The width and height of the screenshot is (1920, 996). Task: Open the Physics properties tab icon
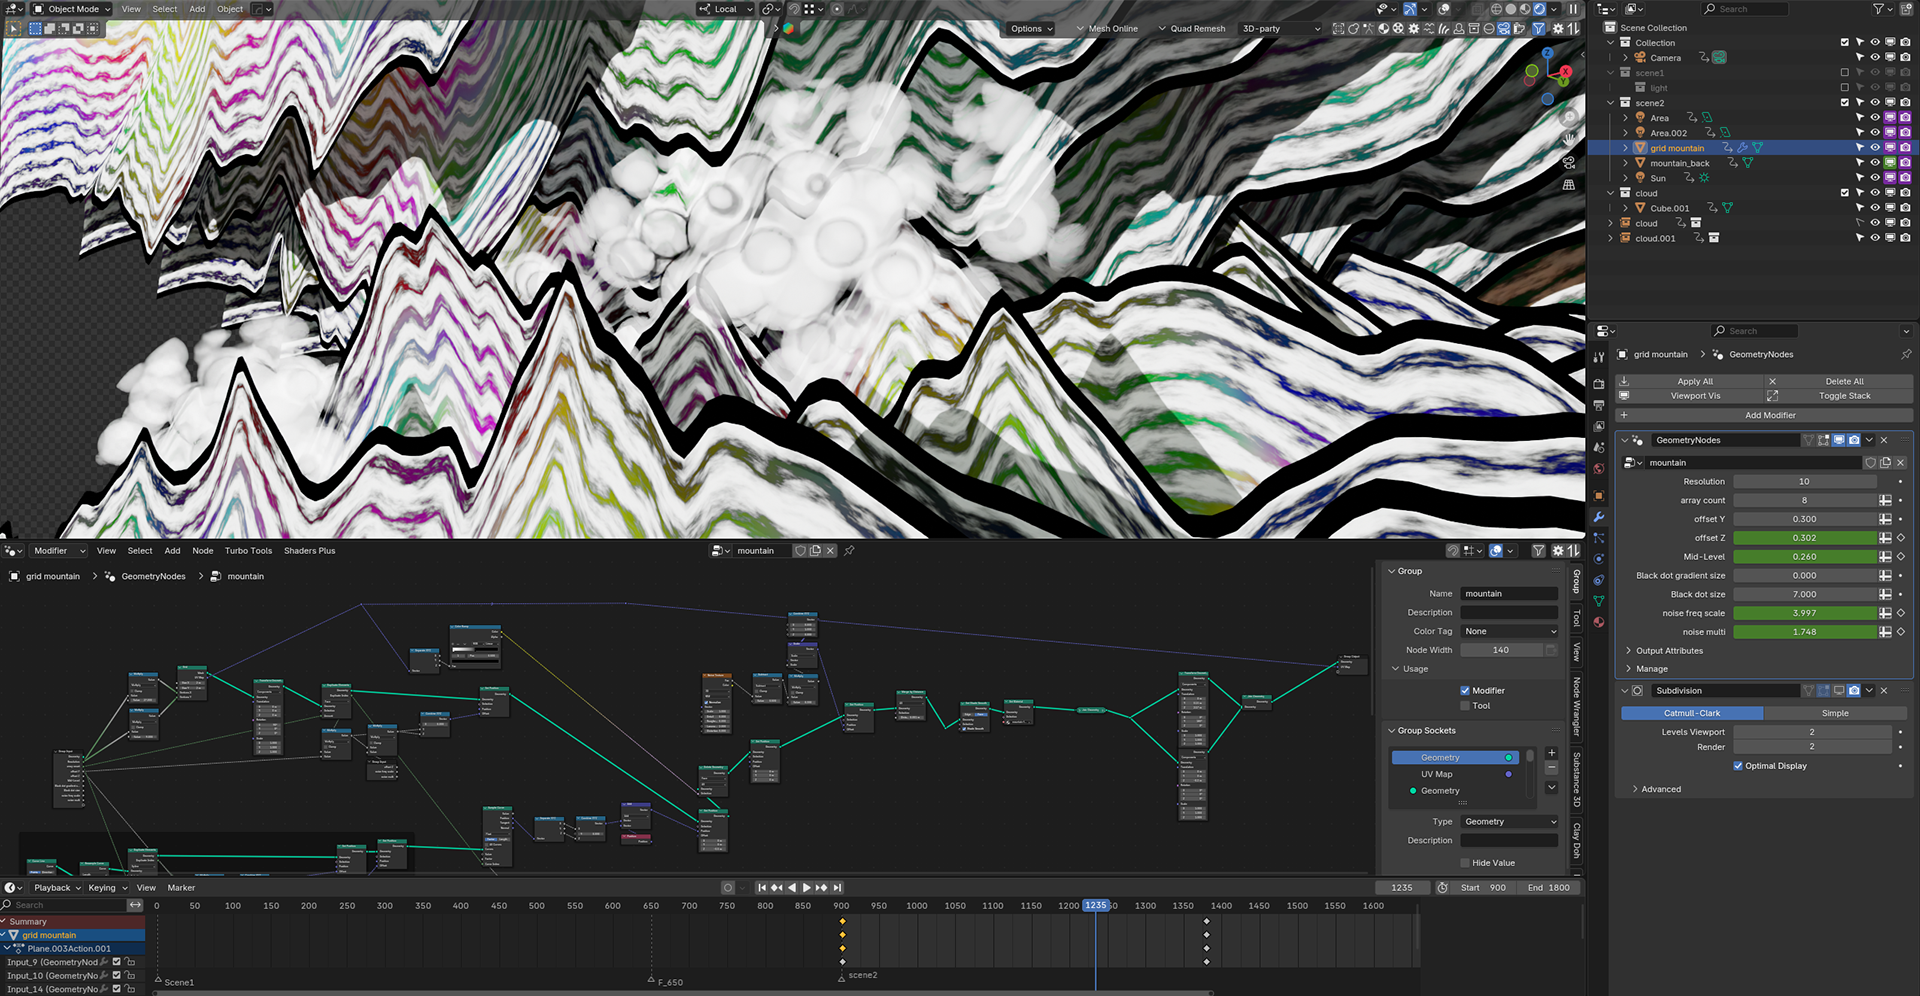coord(1598,559)
